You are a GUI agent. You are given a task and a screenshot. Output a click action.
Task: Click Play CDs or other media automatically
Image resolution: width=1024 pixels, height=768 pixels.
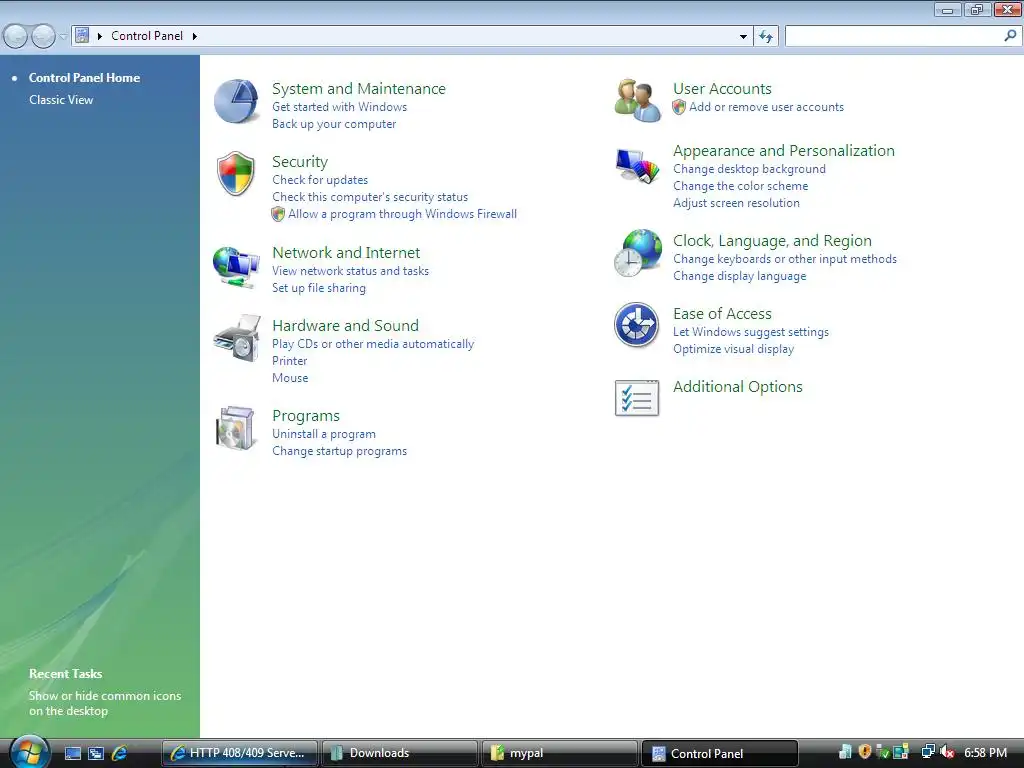(x=373, y=344)
